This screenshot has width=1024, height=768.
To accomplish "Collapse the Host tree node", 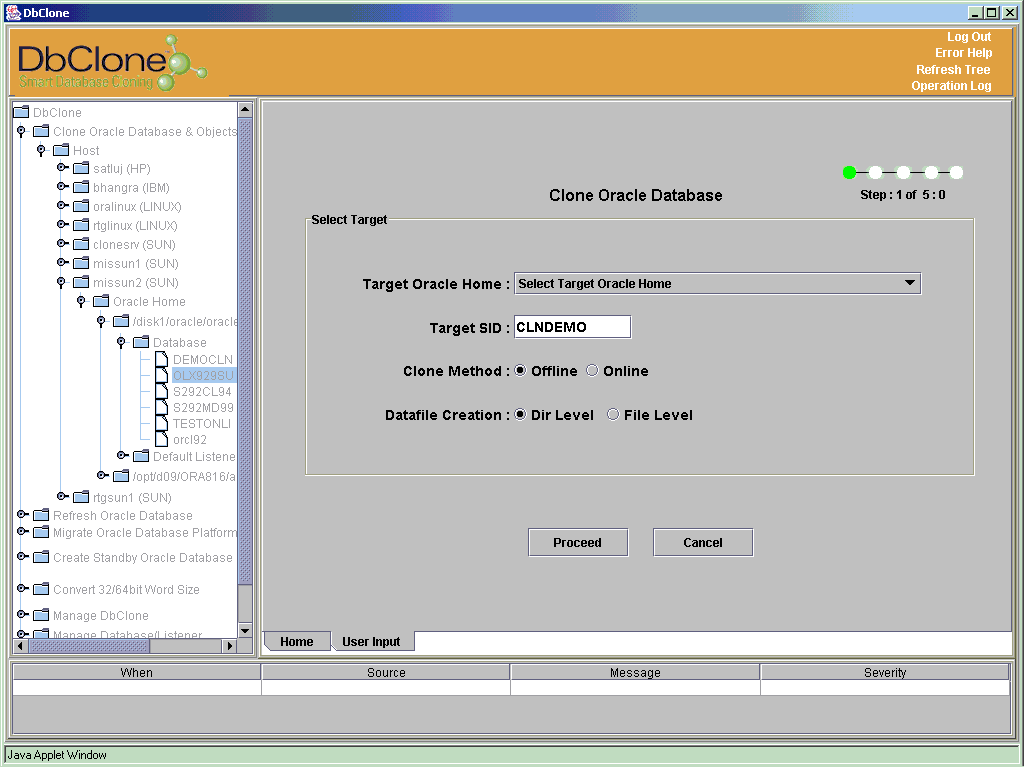I will (x=41, y=150).
